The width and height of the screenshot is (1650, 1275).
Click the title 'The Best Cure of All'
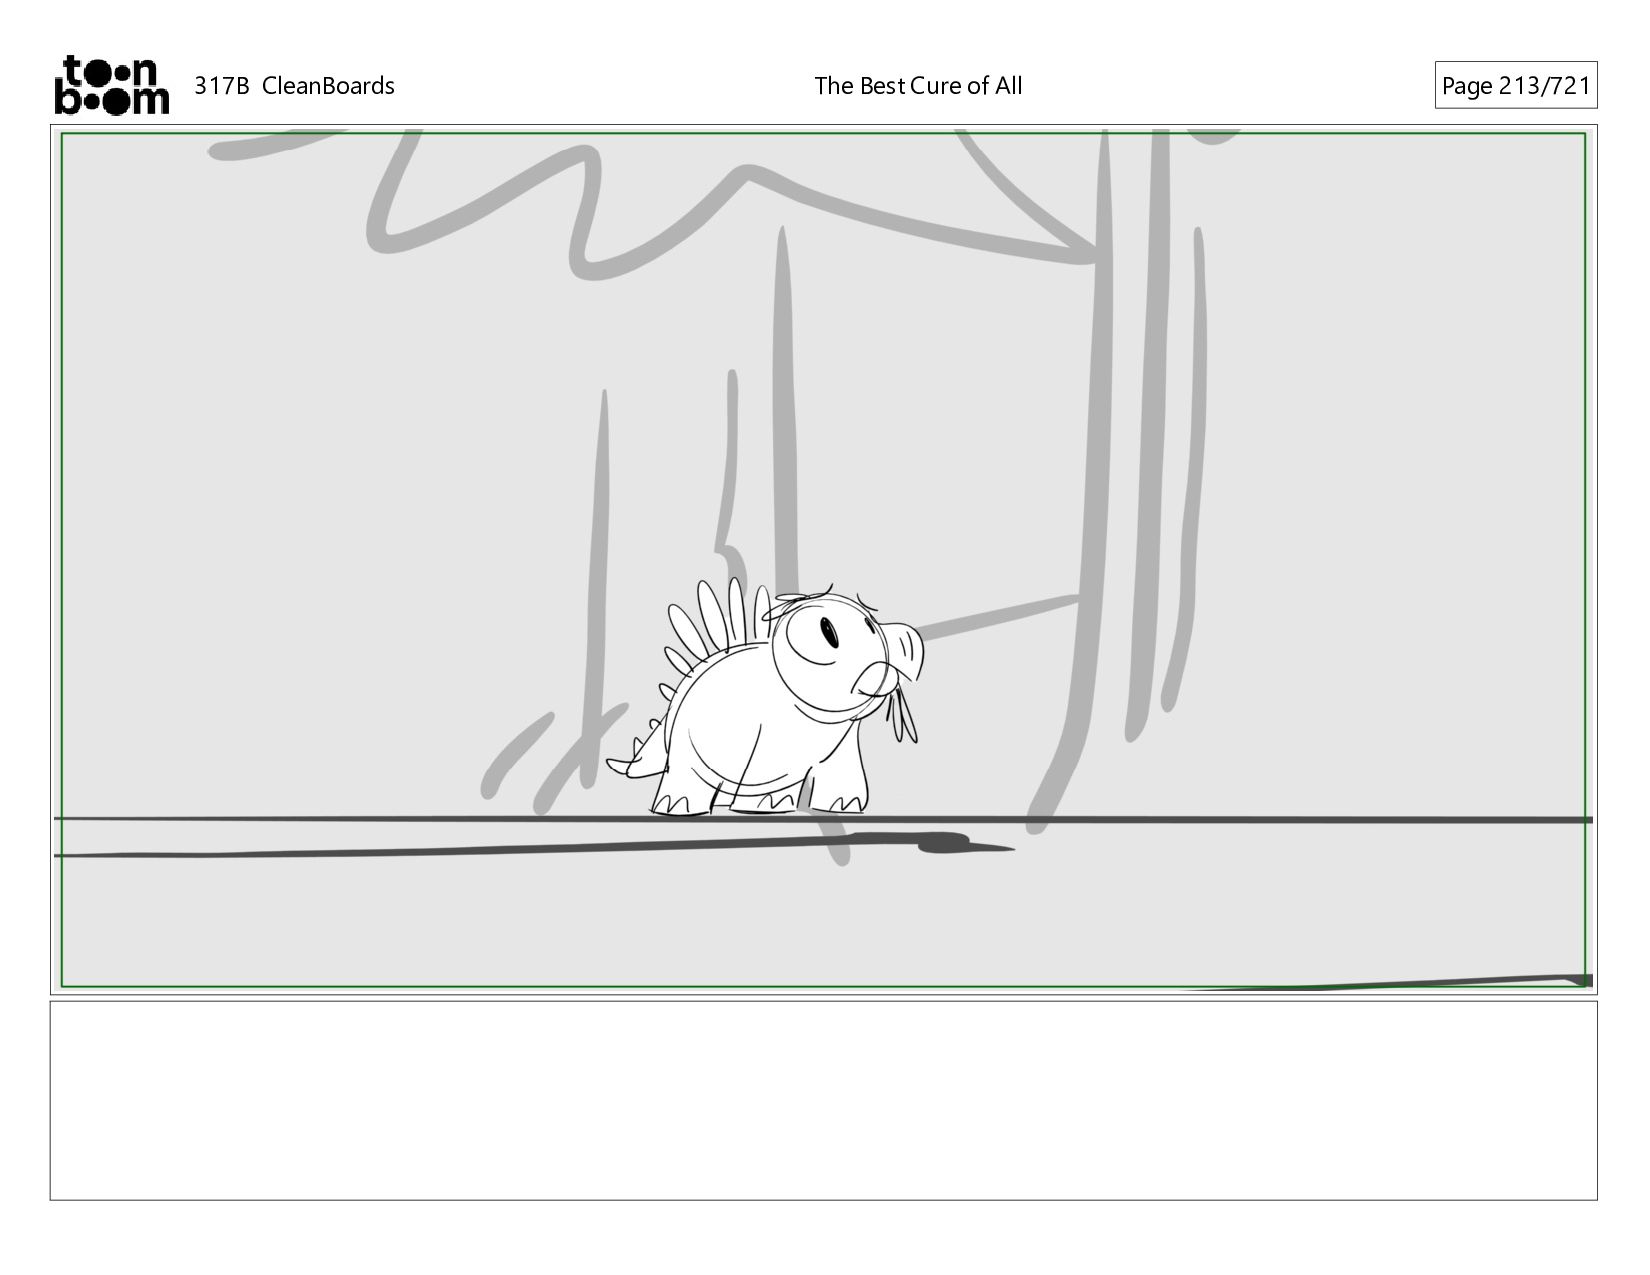point(918,86)
